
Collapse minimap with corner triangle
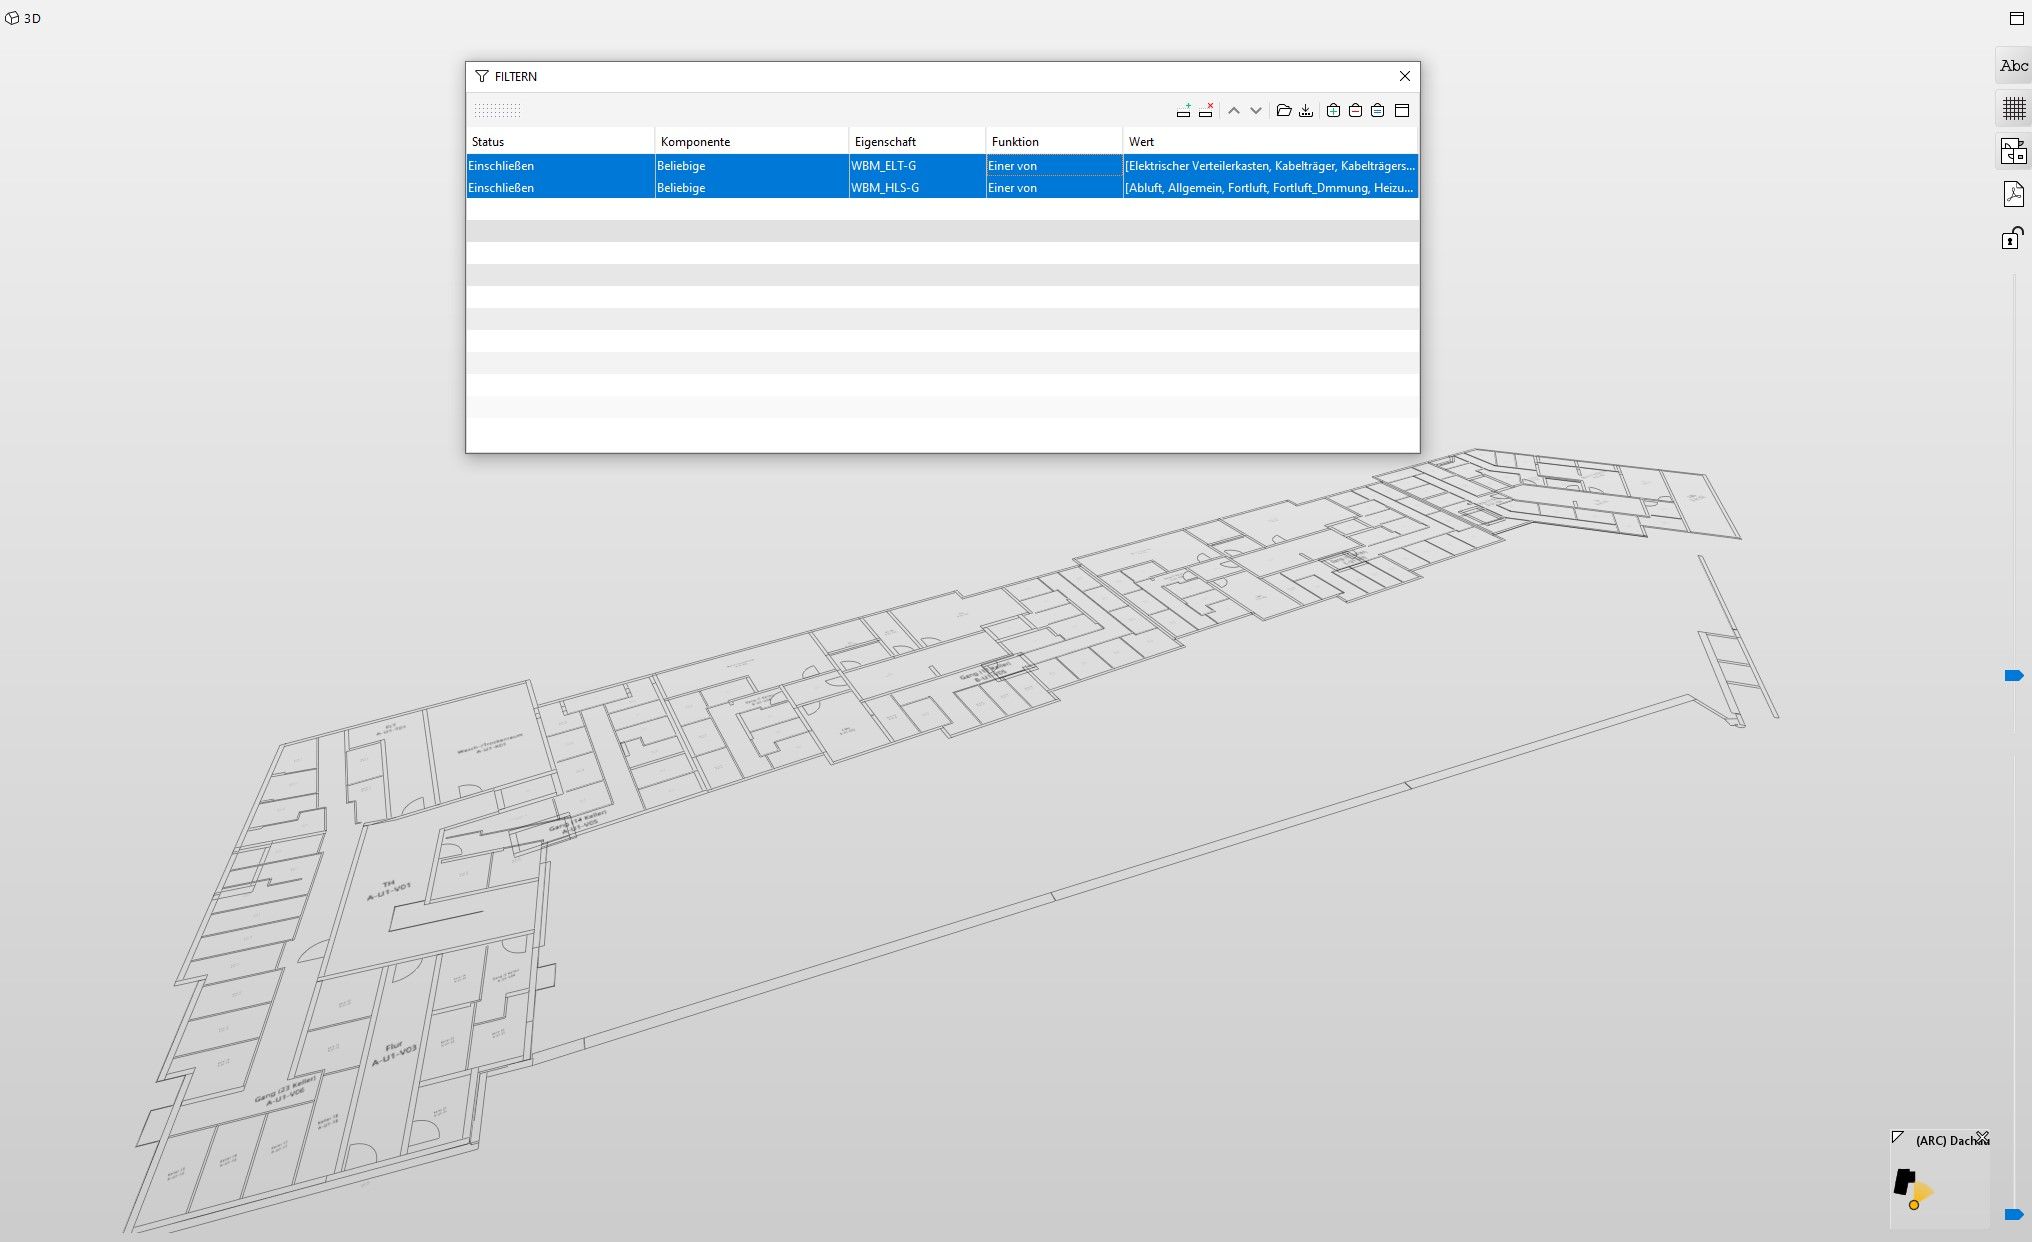(1897, 1137)
